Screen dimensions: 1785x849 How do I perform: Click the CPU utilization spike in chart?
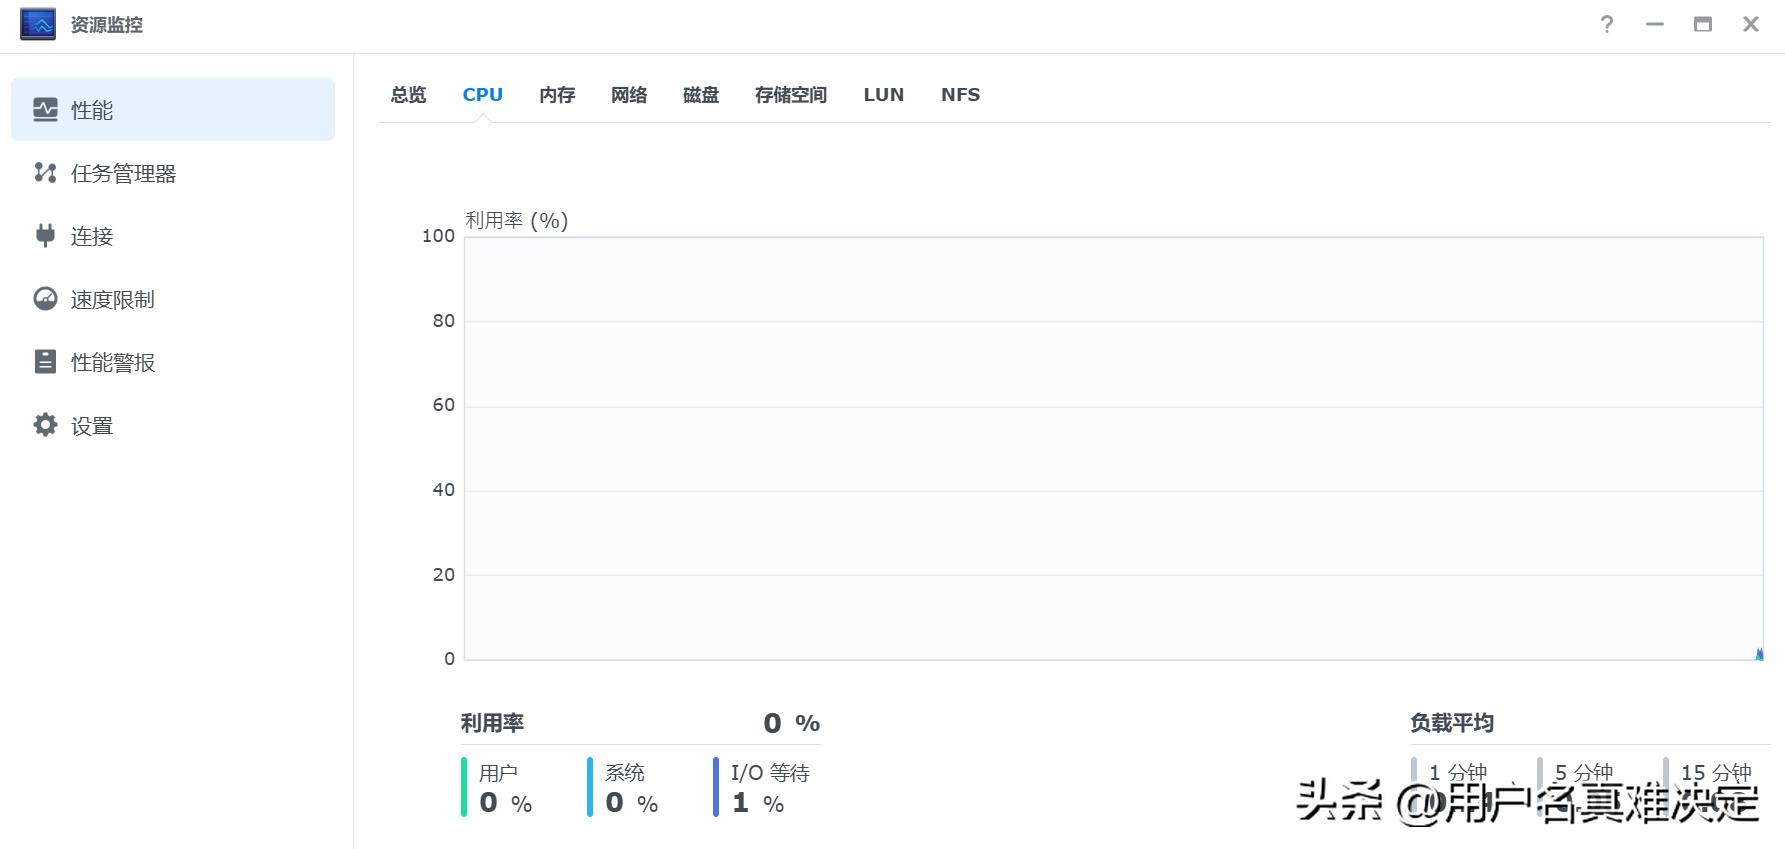[1759, 655]
